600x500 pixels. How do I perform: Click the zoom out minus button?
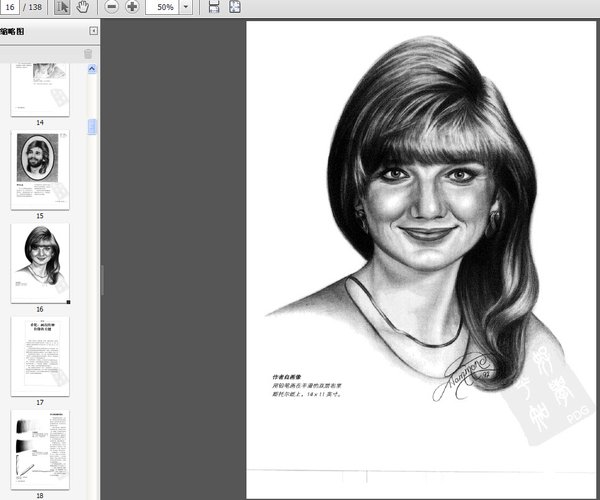coord(111,7)
